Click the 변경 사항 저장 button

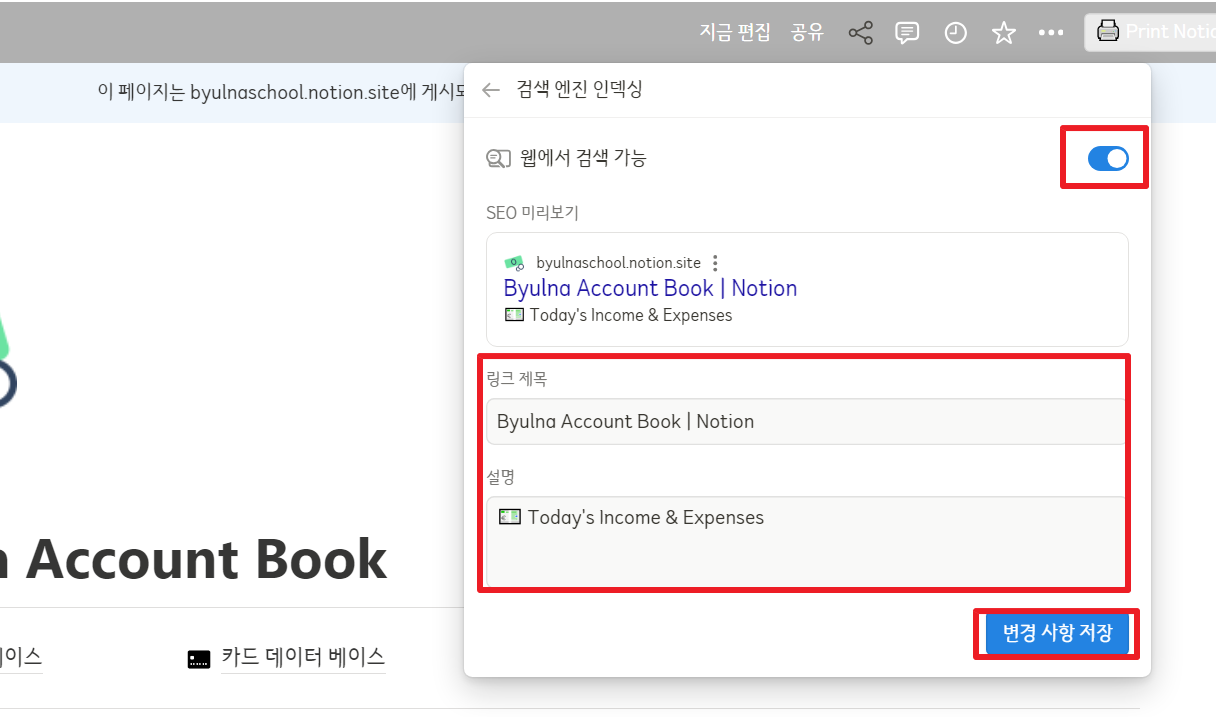coord(1058,633)
